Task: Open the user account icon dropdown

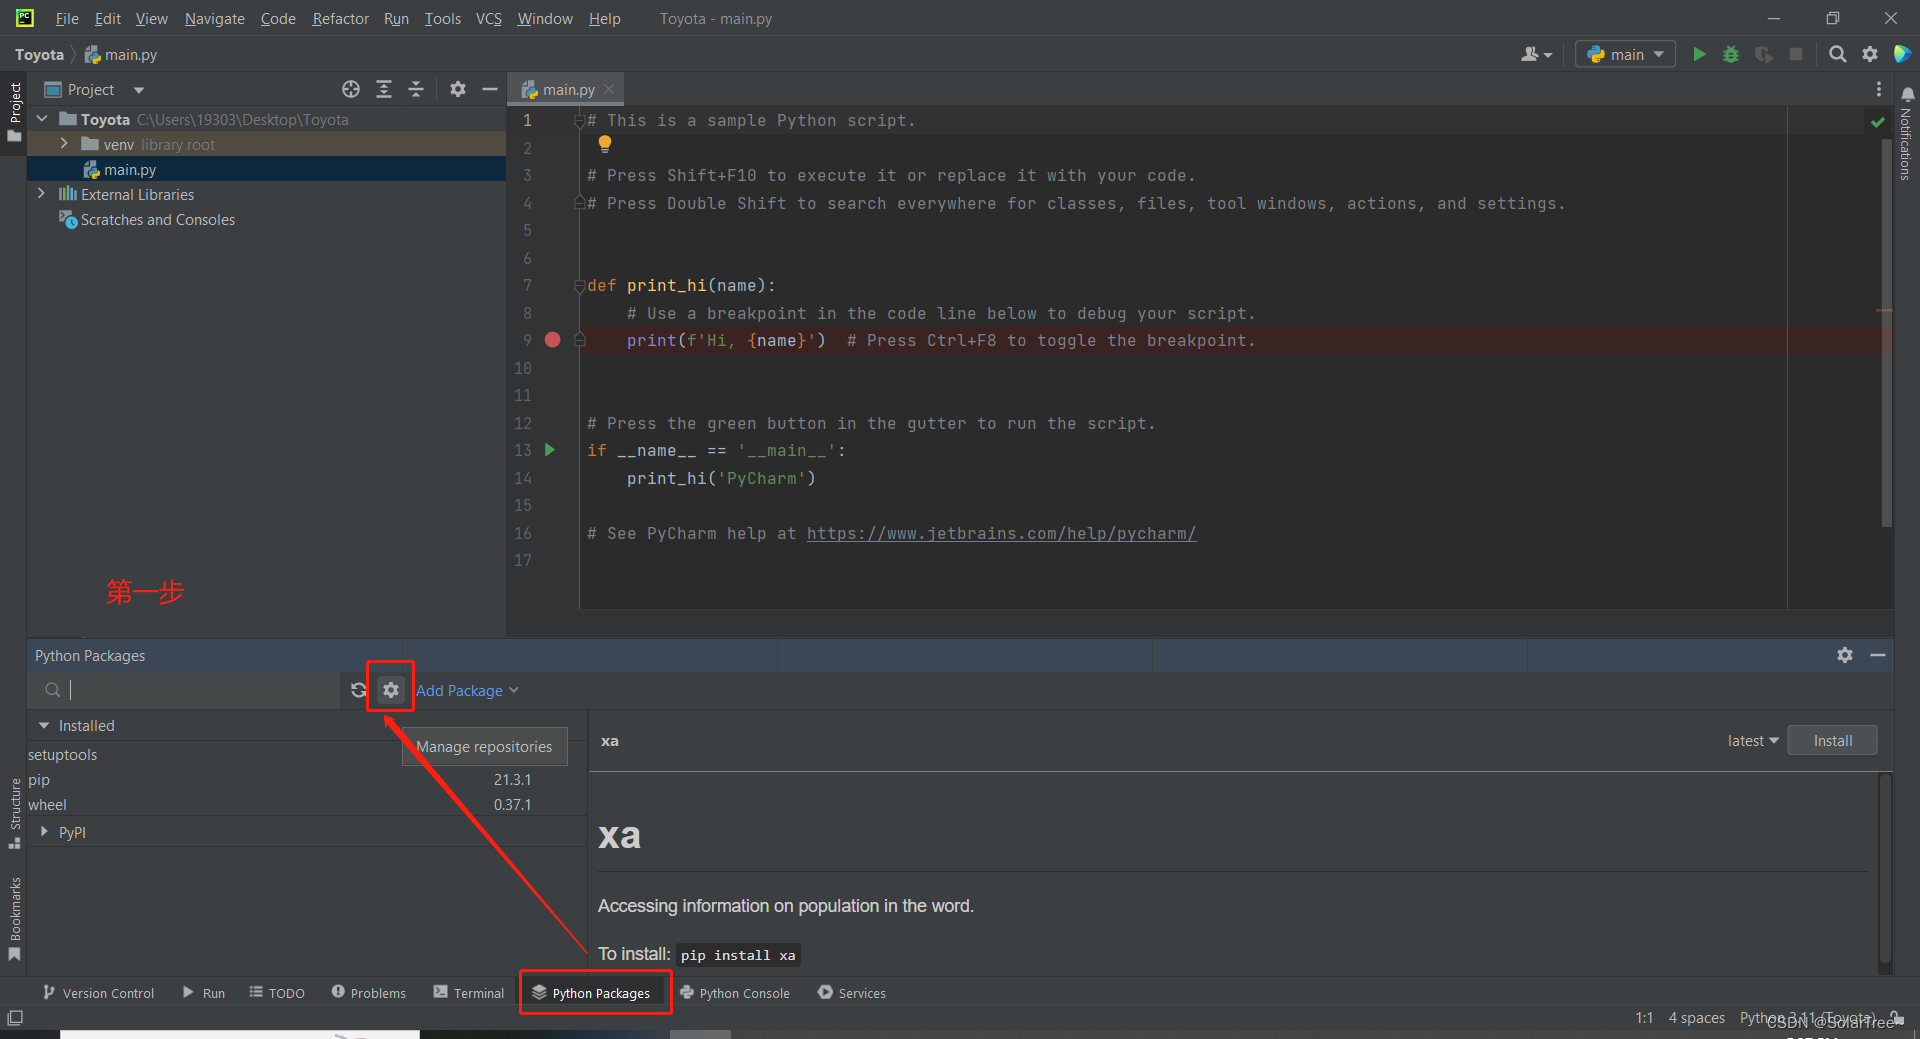Action: tap(1536, 54)
